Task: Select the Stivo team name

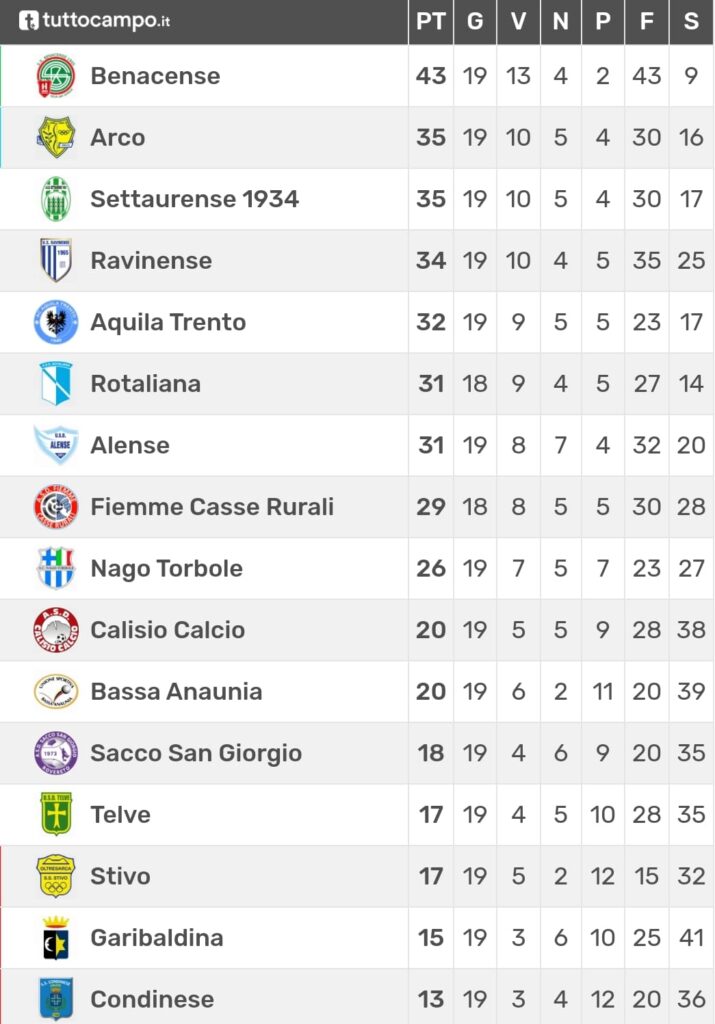Action: coord(120,876)
